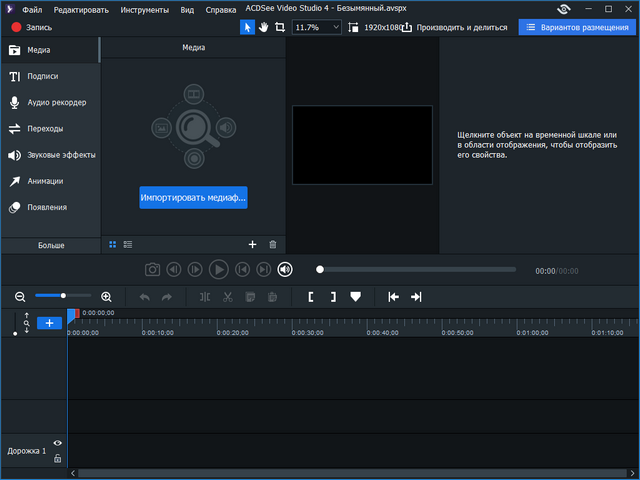Jump to the timeline start arrow

click(393, 297)
